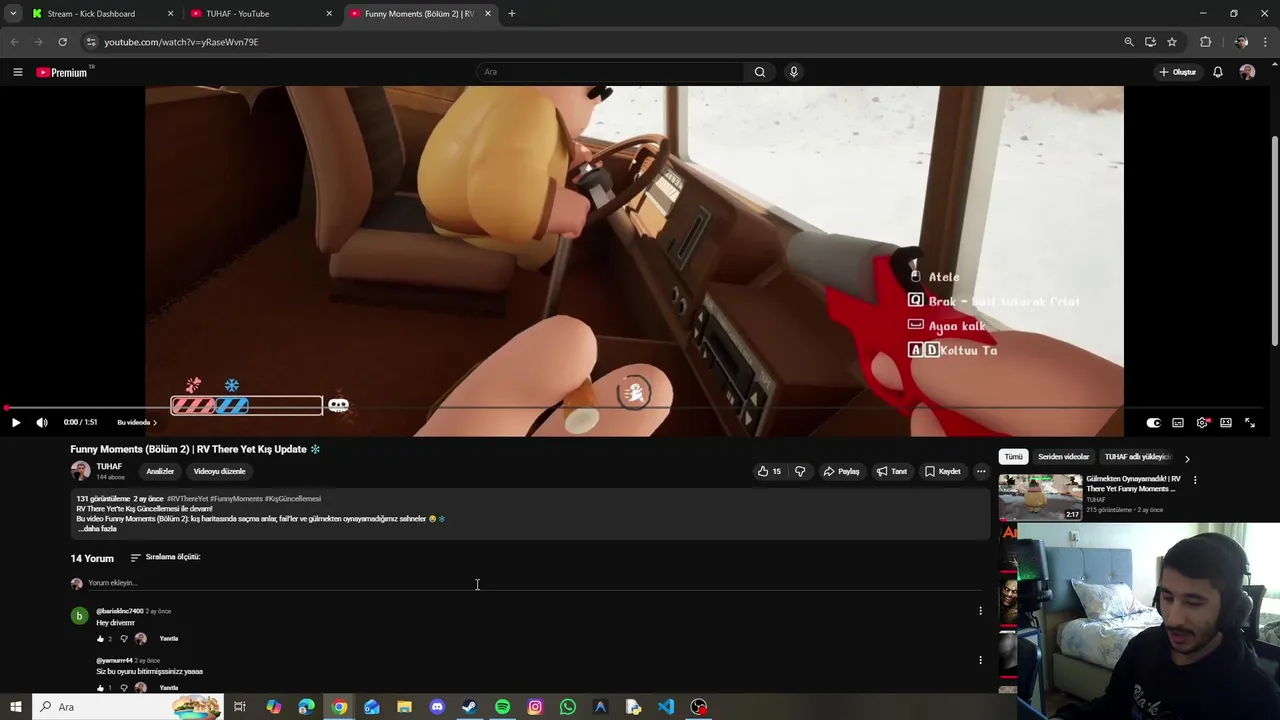Select 'TUHAF adlı yükleyici' filter chip

1138,457
